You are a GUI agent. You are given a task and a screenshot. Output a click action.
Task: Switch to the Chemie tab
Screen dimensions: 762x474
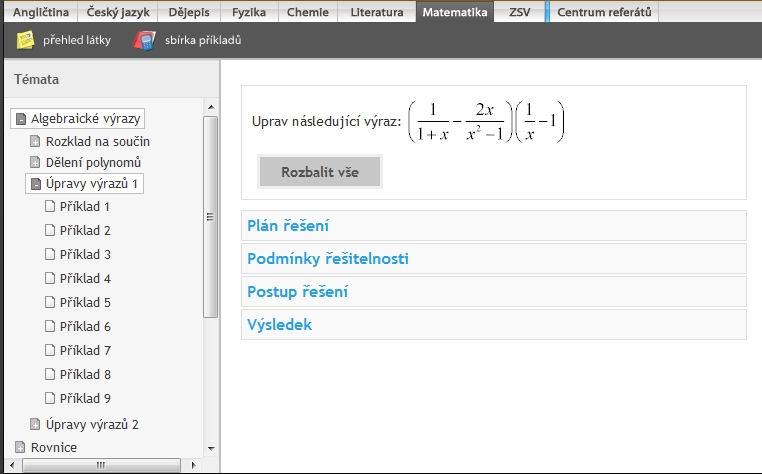[308, 12]
